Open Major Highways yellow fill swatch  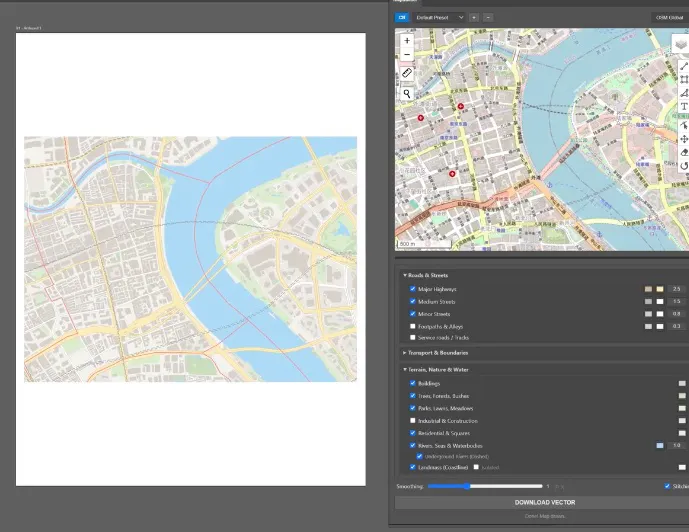[x=660, y=289]
